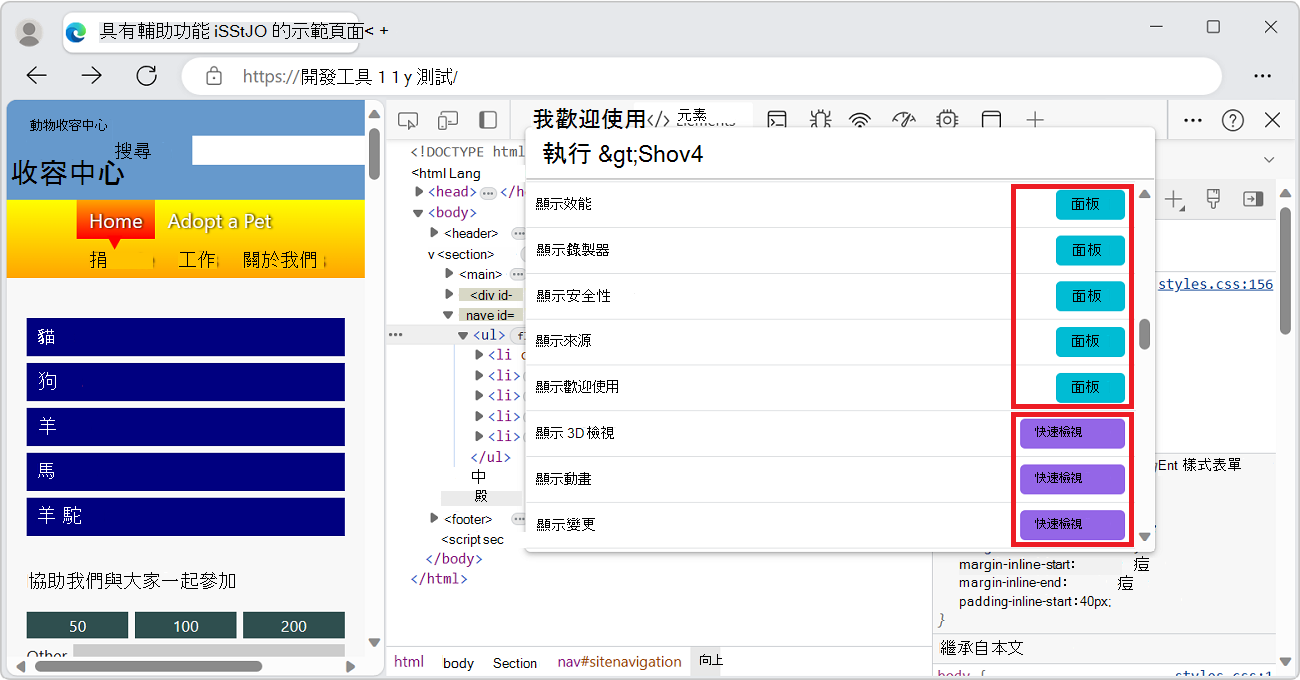Open the Sources bug icon tool
The height and width of the screenshot is (680, 1300).
(x=820, y=120)
